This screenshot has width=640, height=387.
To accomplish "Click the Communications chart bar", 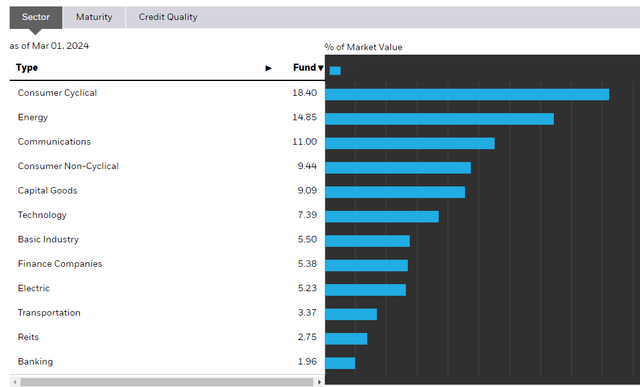I will click(x=410, y=143).
